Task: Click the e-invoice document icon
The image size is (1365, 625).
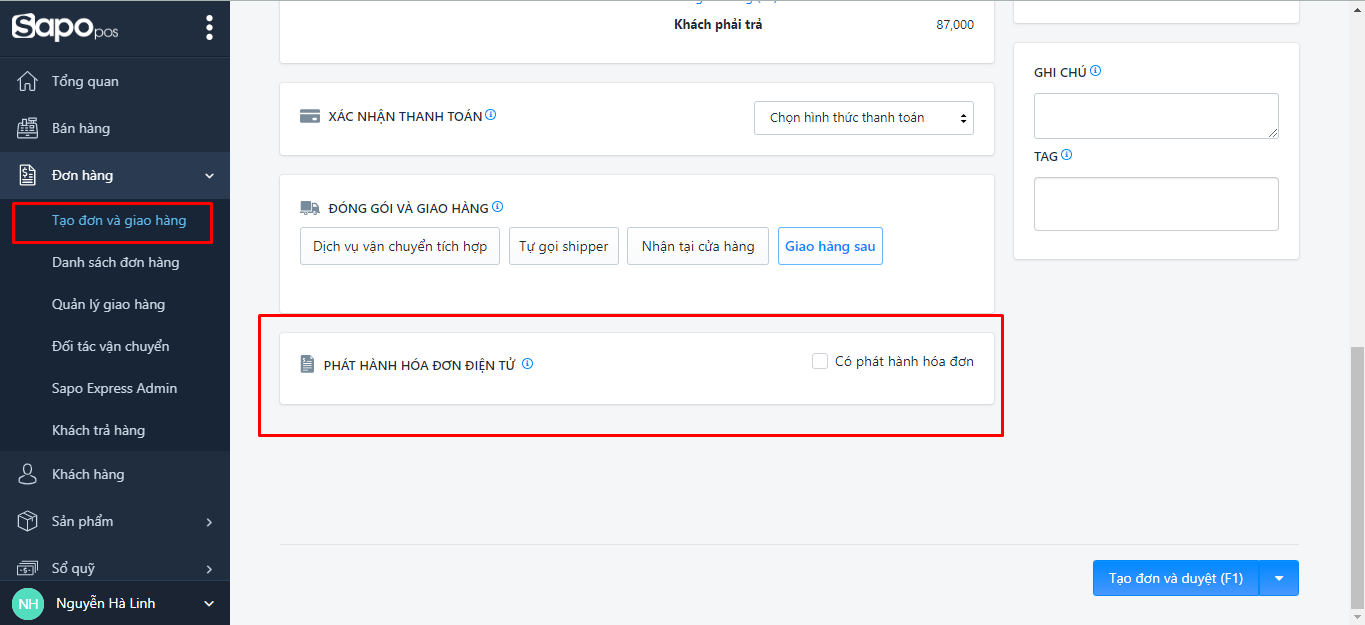Action: [x=308, y=365]
